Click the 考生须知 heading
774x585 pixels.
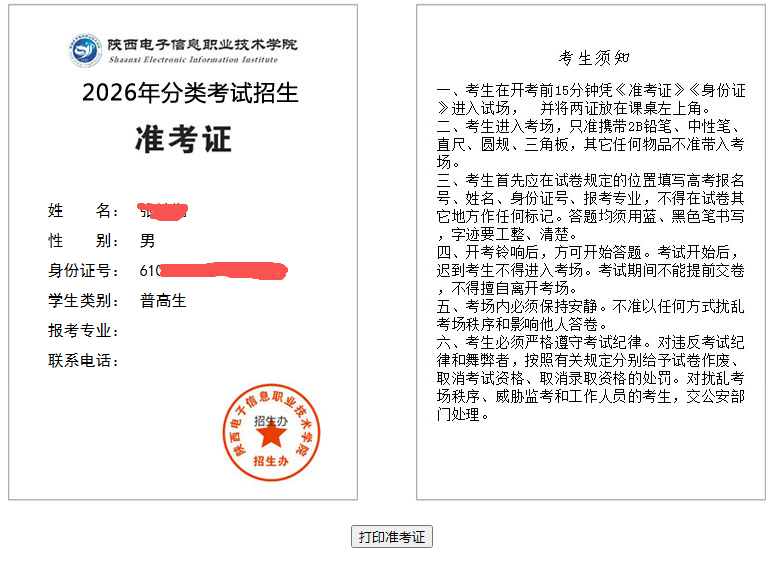pos(594,57)
